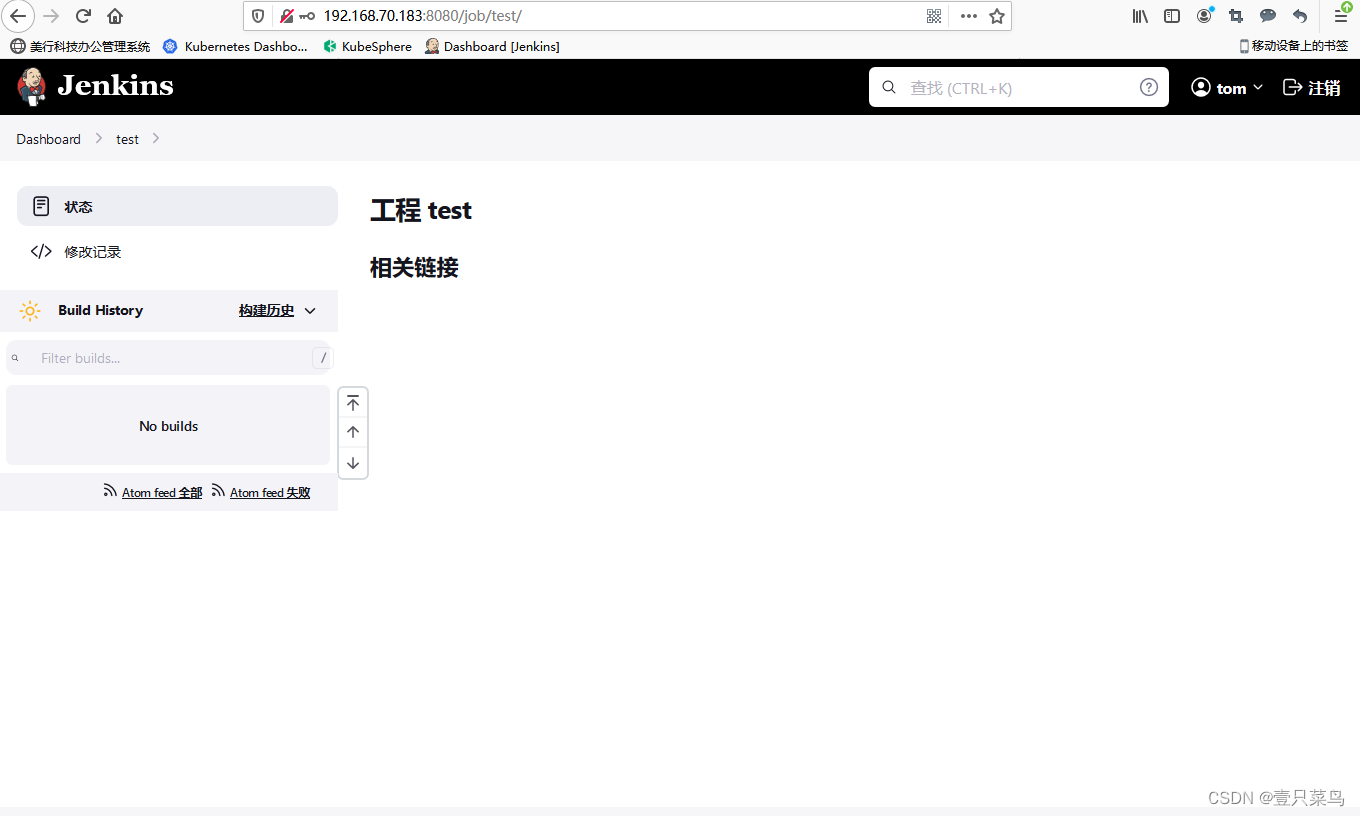Screen dimensions: 1360x816
Task: Open 美行科技办公管理系统 bookmark
Action: click(81, 46)
